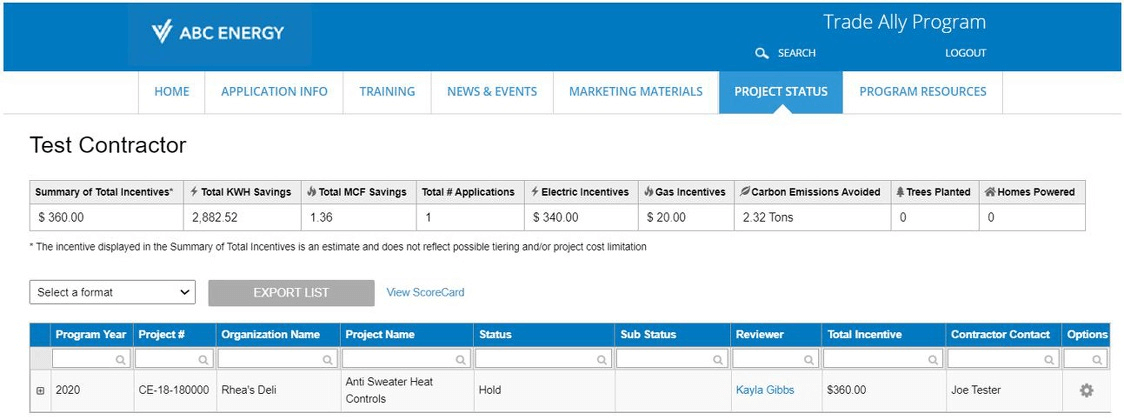The height and width of the screenshot is (420, 1124).
Task: Open reviewer Kayla Gibbs link
Action: point(765,391)
